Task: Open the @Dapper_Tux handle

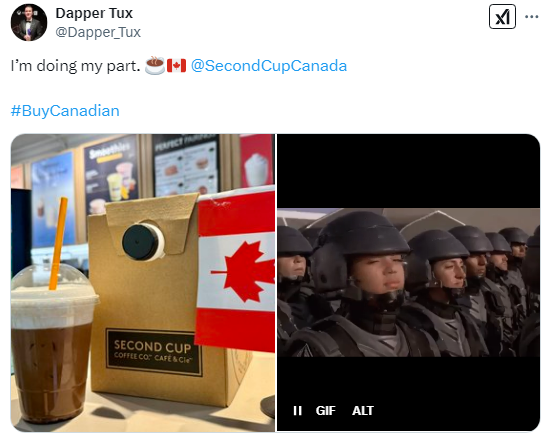Action: point(98,32)
